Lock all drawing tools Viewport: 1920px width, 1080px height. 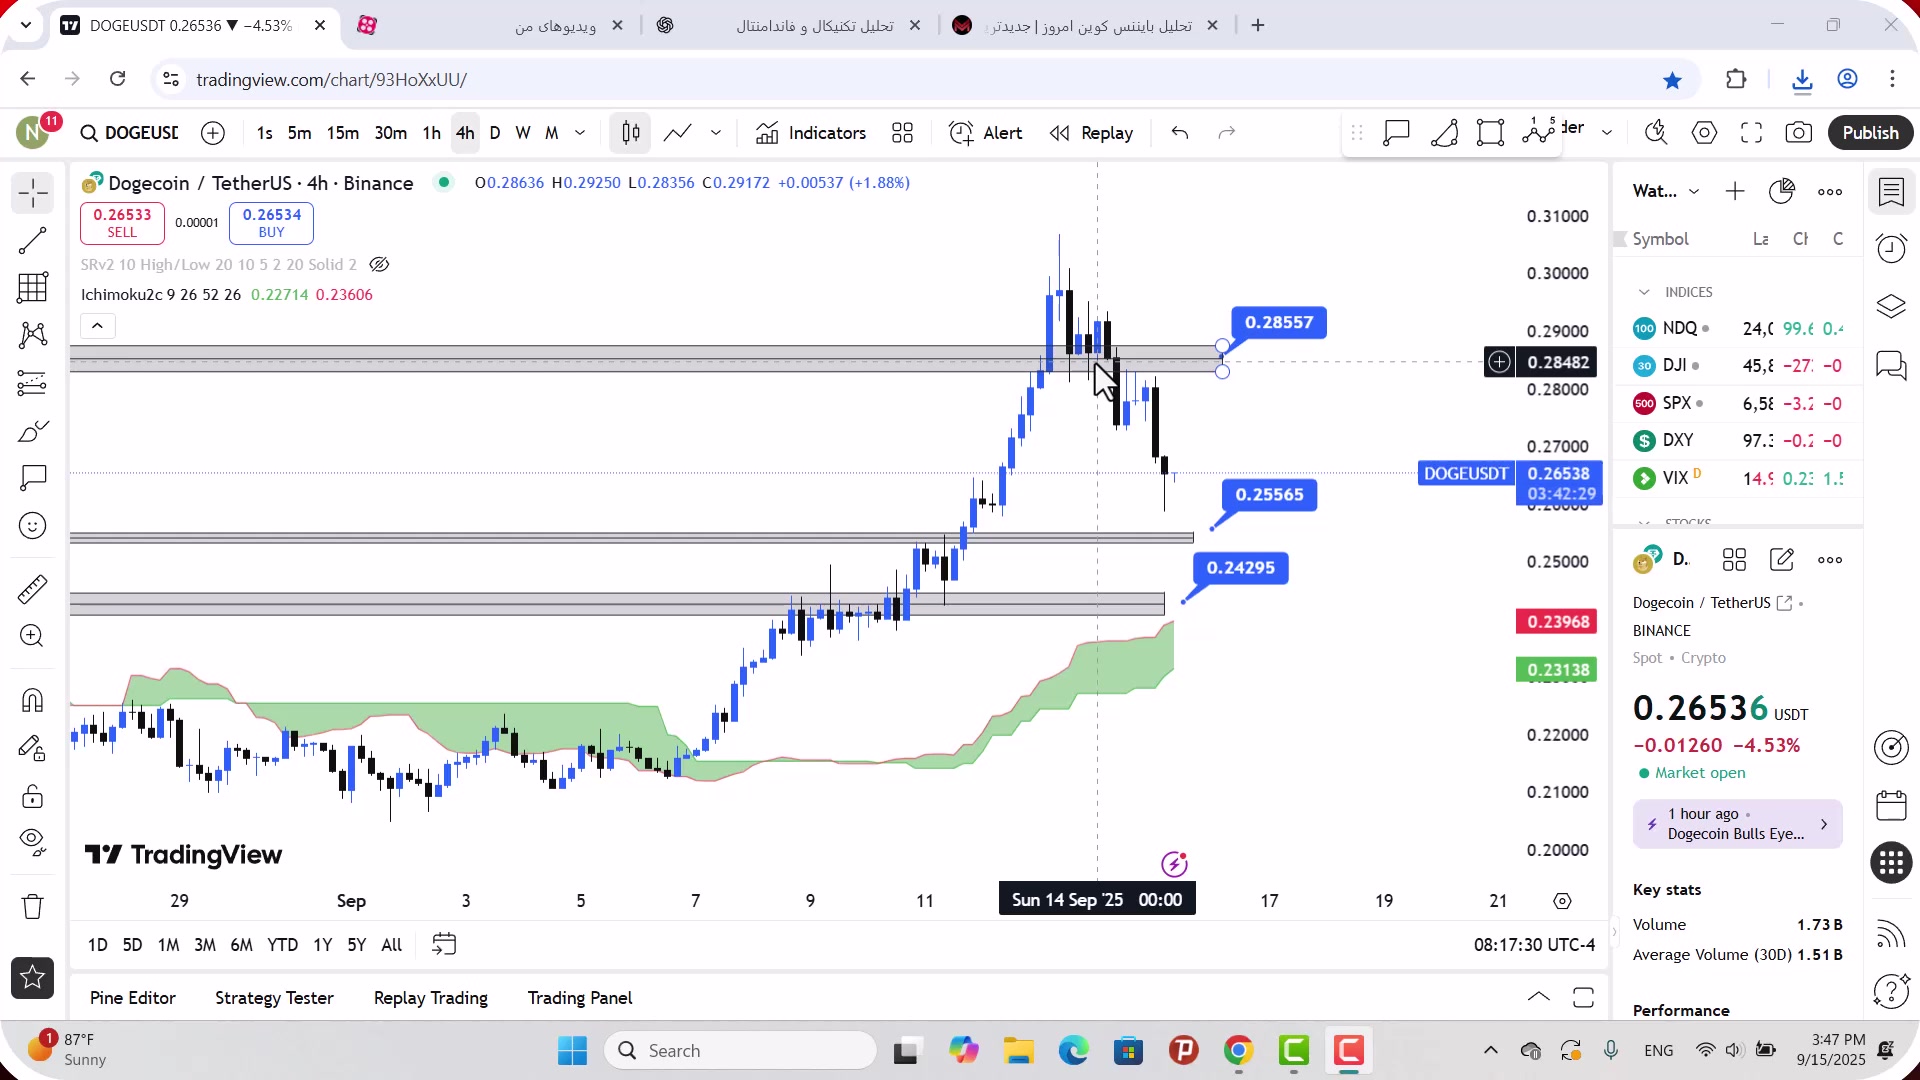pos(33,796)
